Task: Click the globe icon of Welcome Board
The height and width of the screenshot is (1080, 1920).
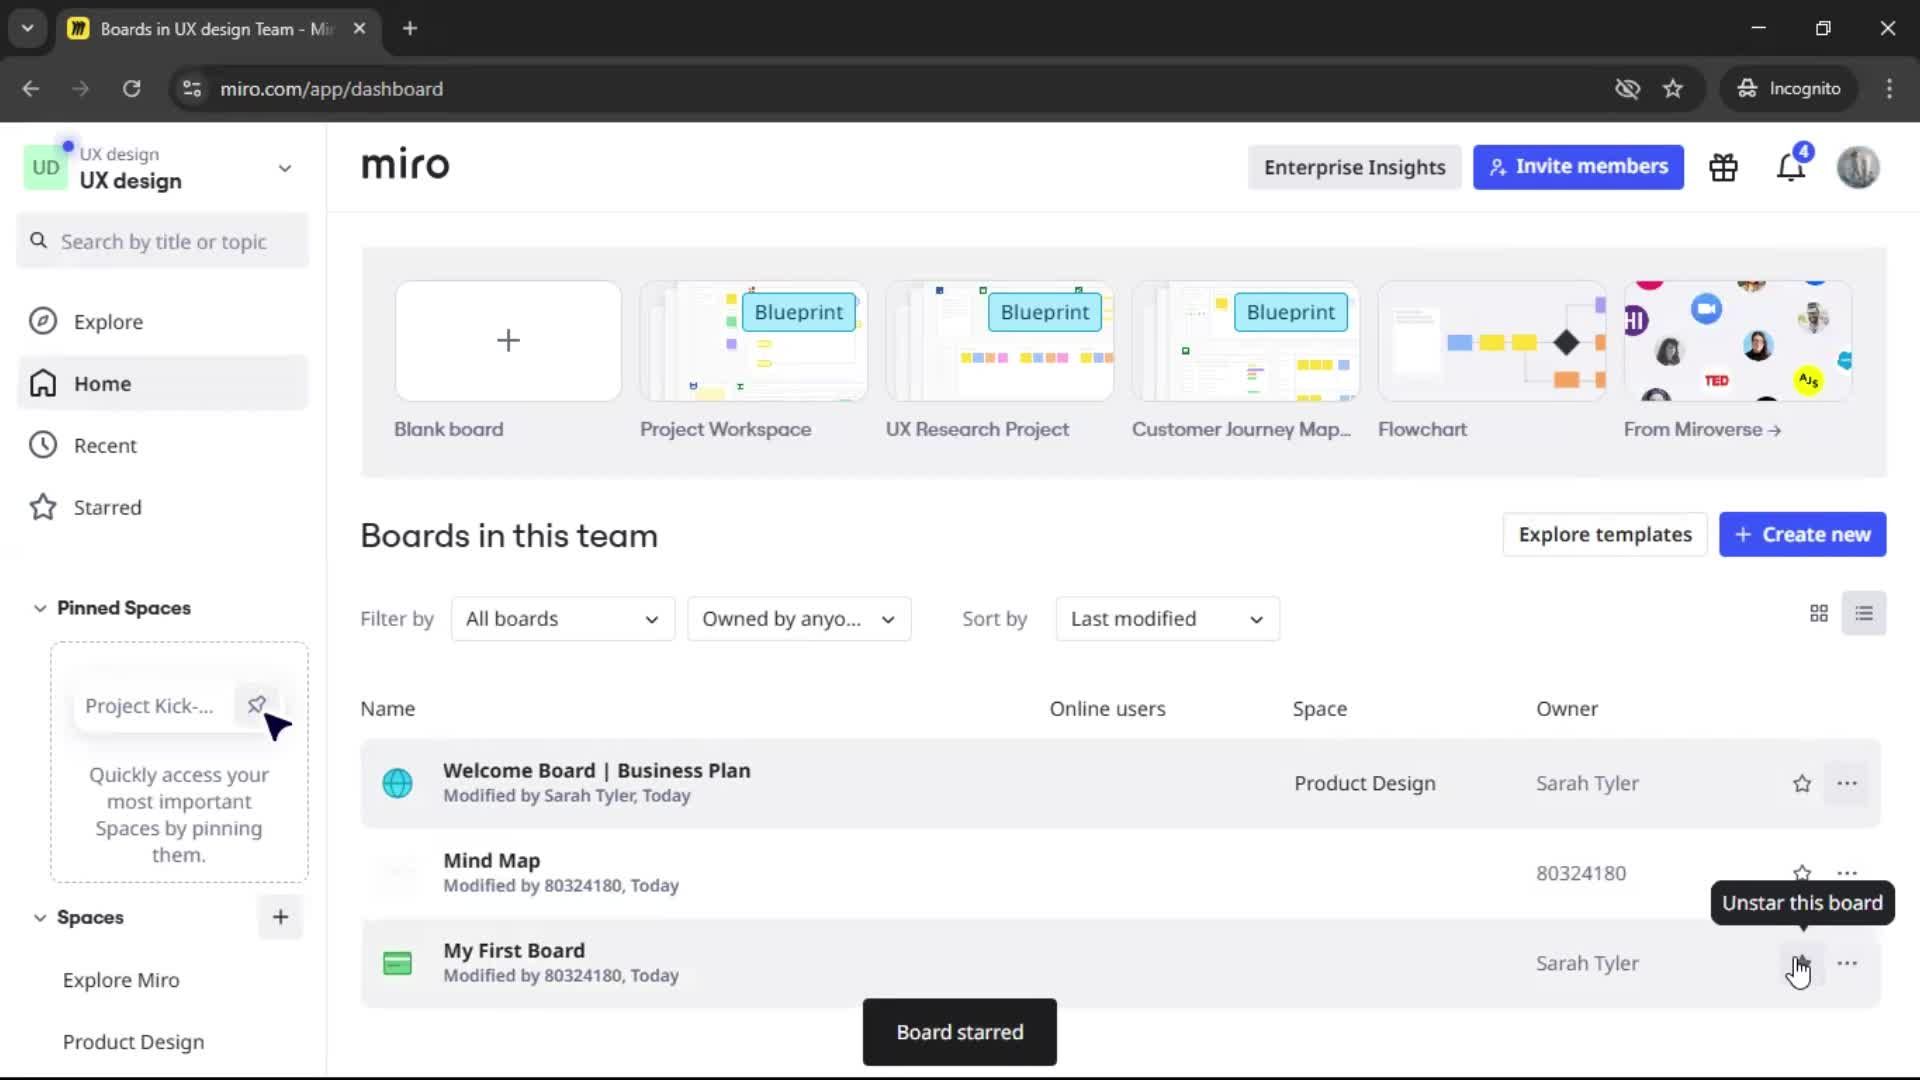Action: tap(397, 783)
